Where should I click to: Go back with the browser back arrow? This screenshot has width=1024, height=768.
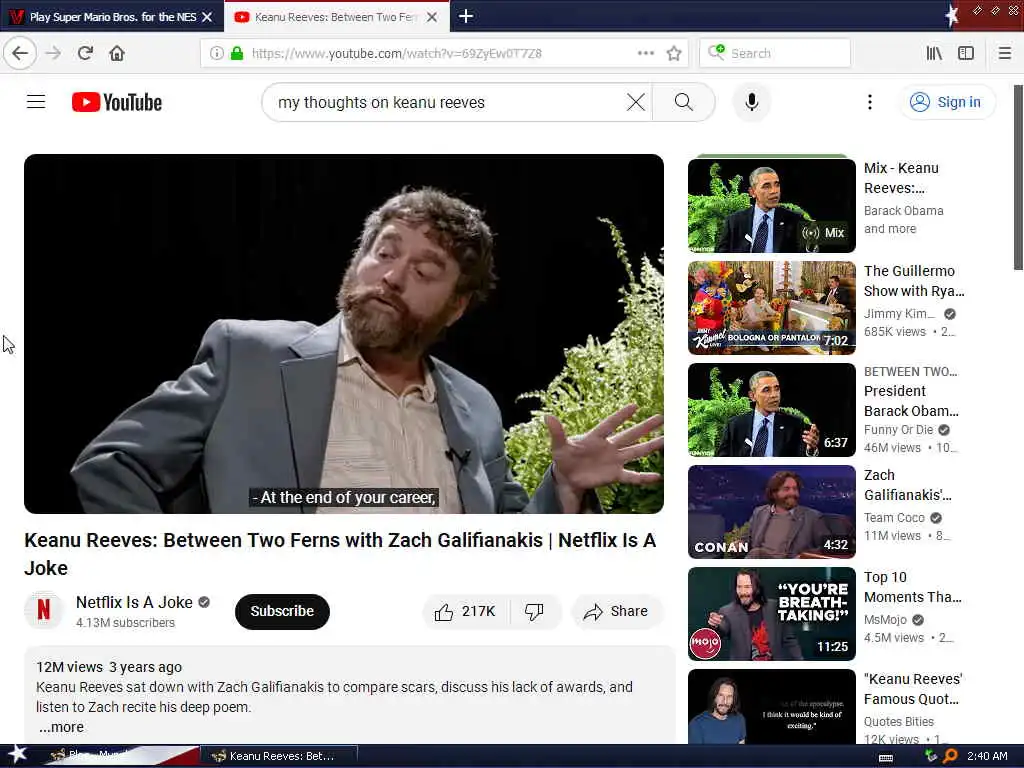pos(20,54)
